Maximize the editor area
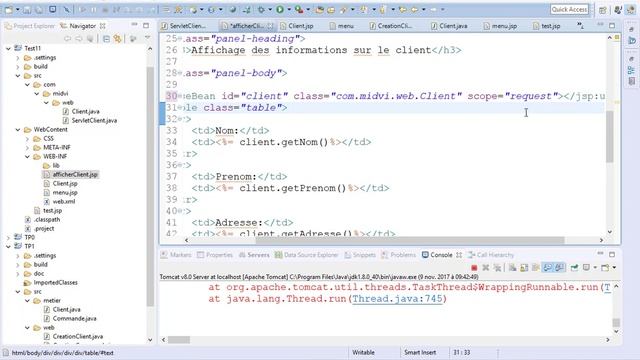 (612, 25)
